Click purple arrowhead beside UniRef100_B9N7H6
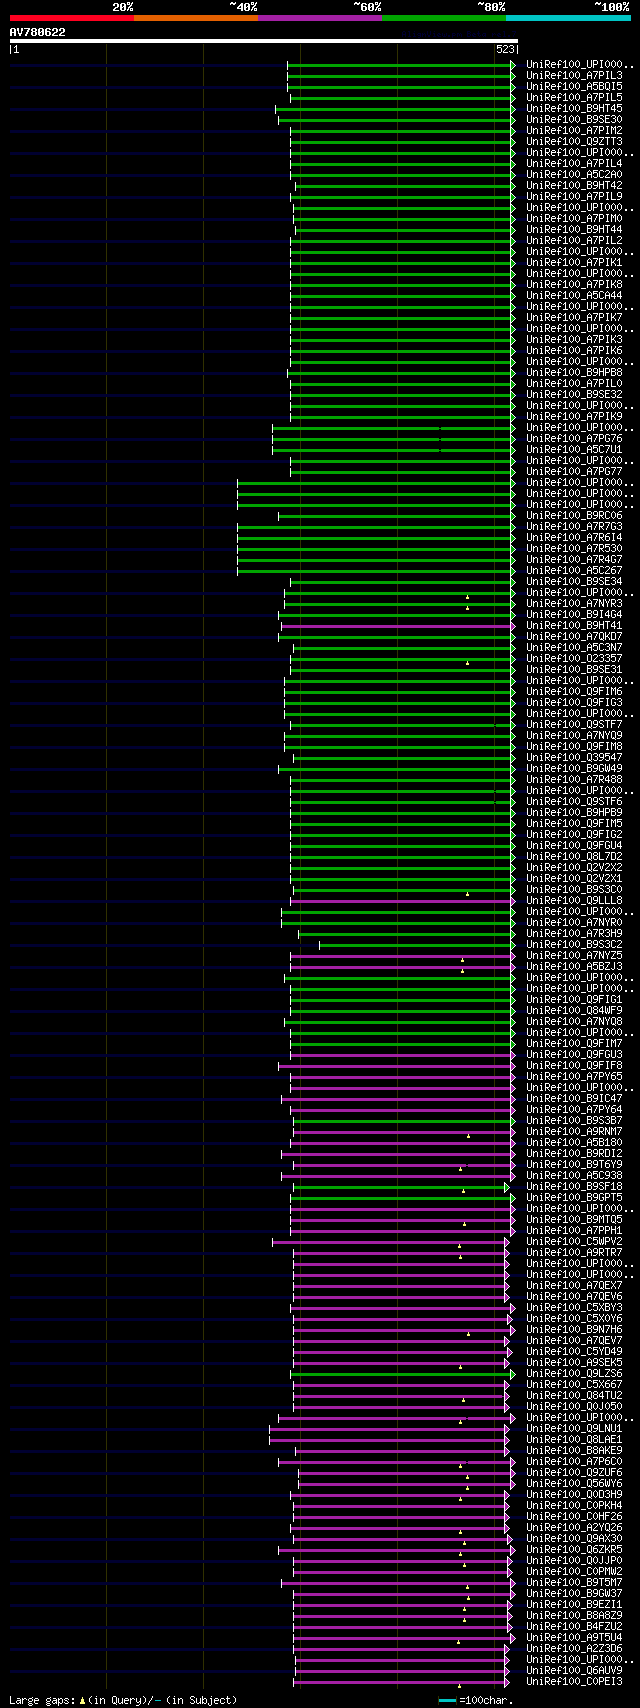The image size is (640, 1708). (x=513, y=1329)
